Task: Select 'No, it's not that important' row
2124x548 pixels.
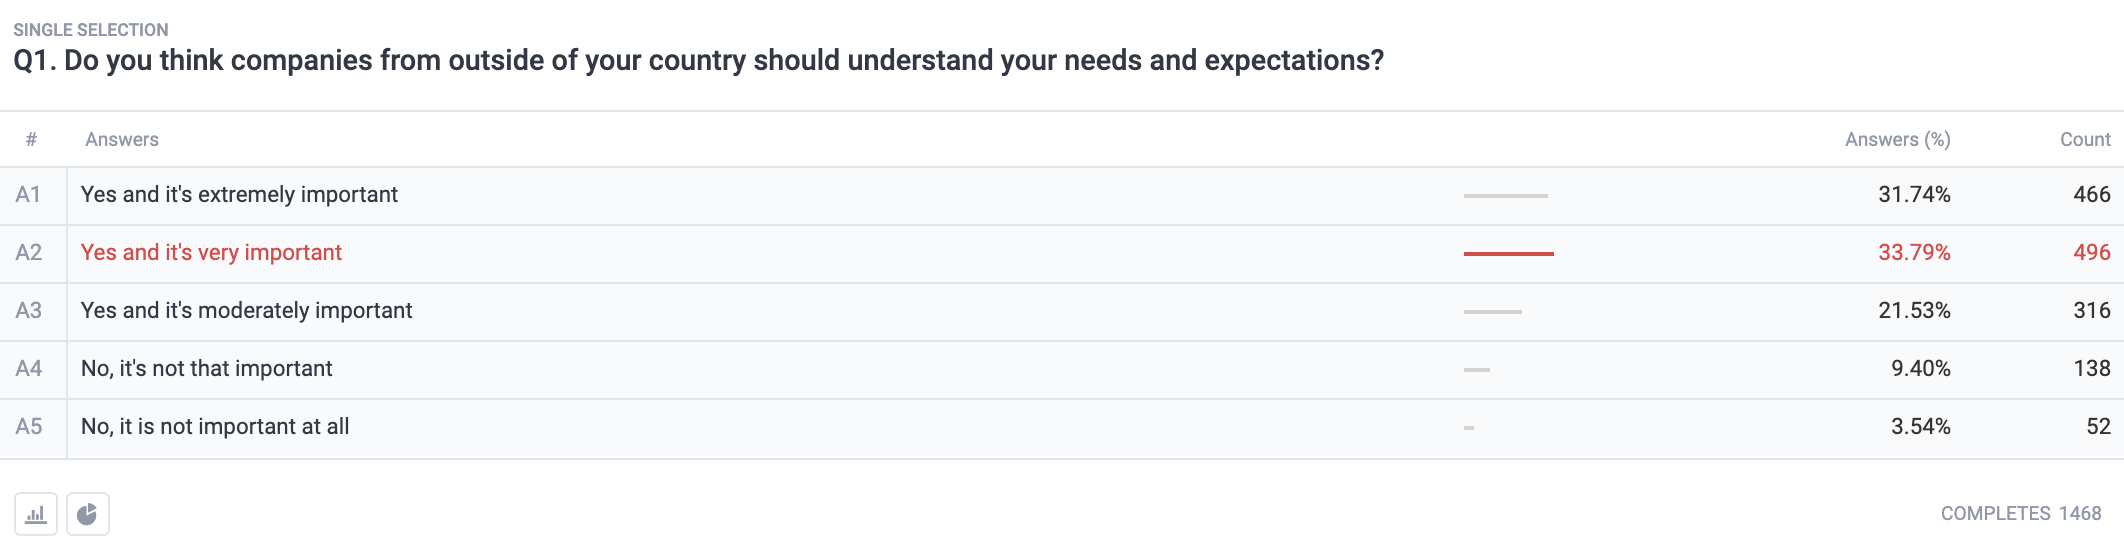Action: tap(1062, 369)
